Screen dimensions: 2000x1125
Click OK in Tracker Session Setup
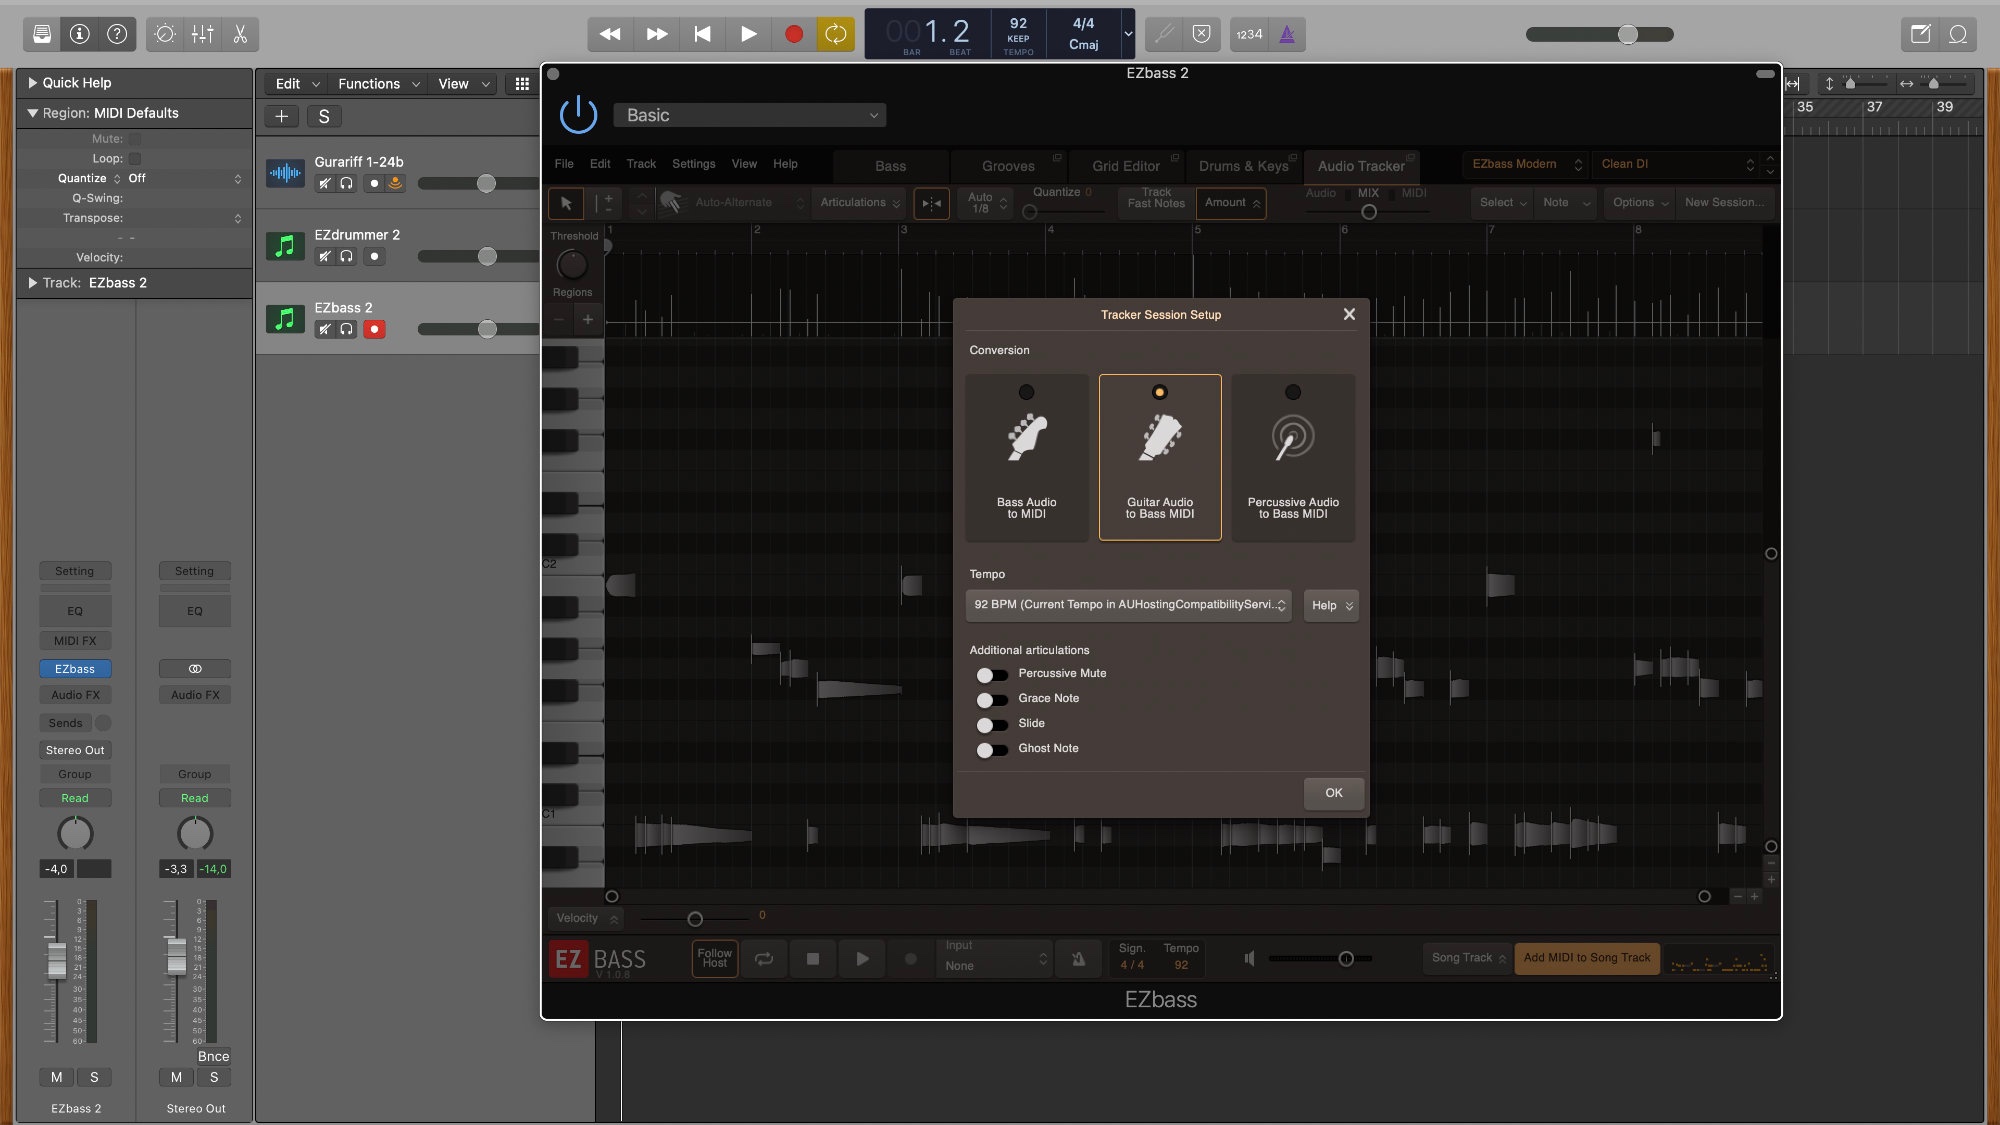[x=1333, y=793]
